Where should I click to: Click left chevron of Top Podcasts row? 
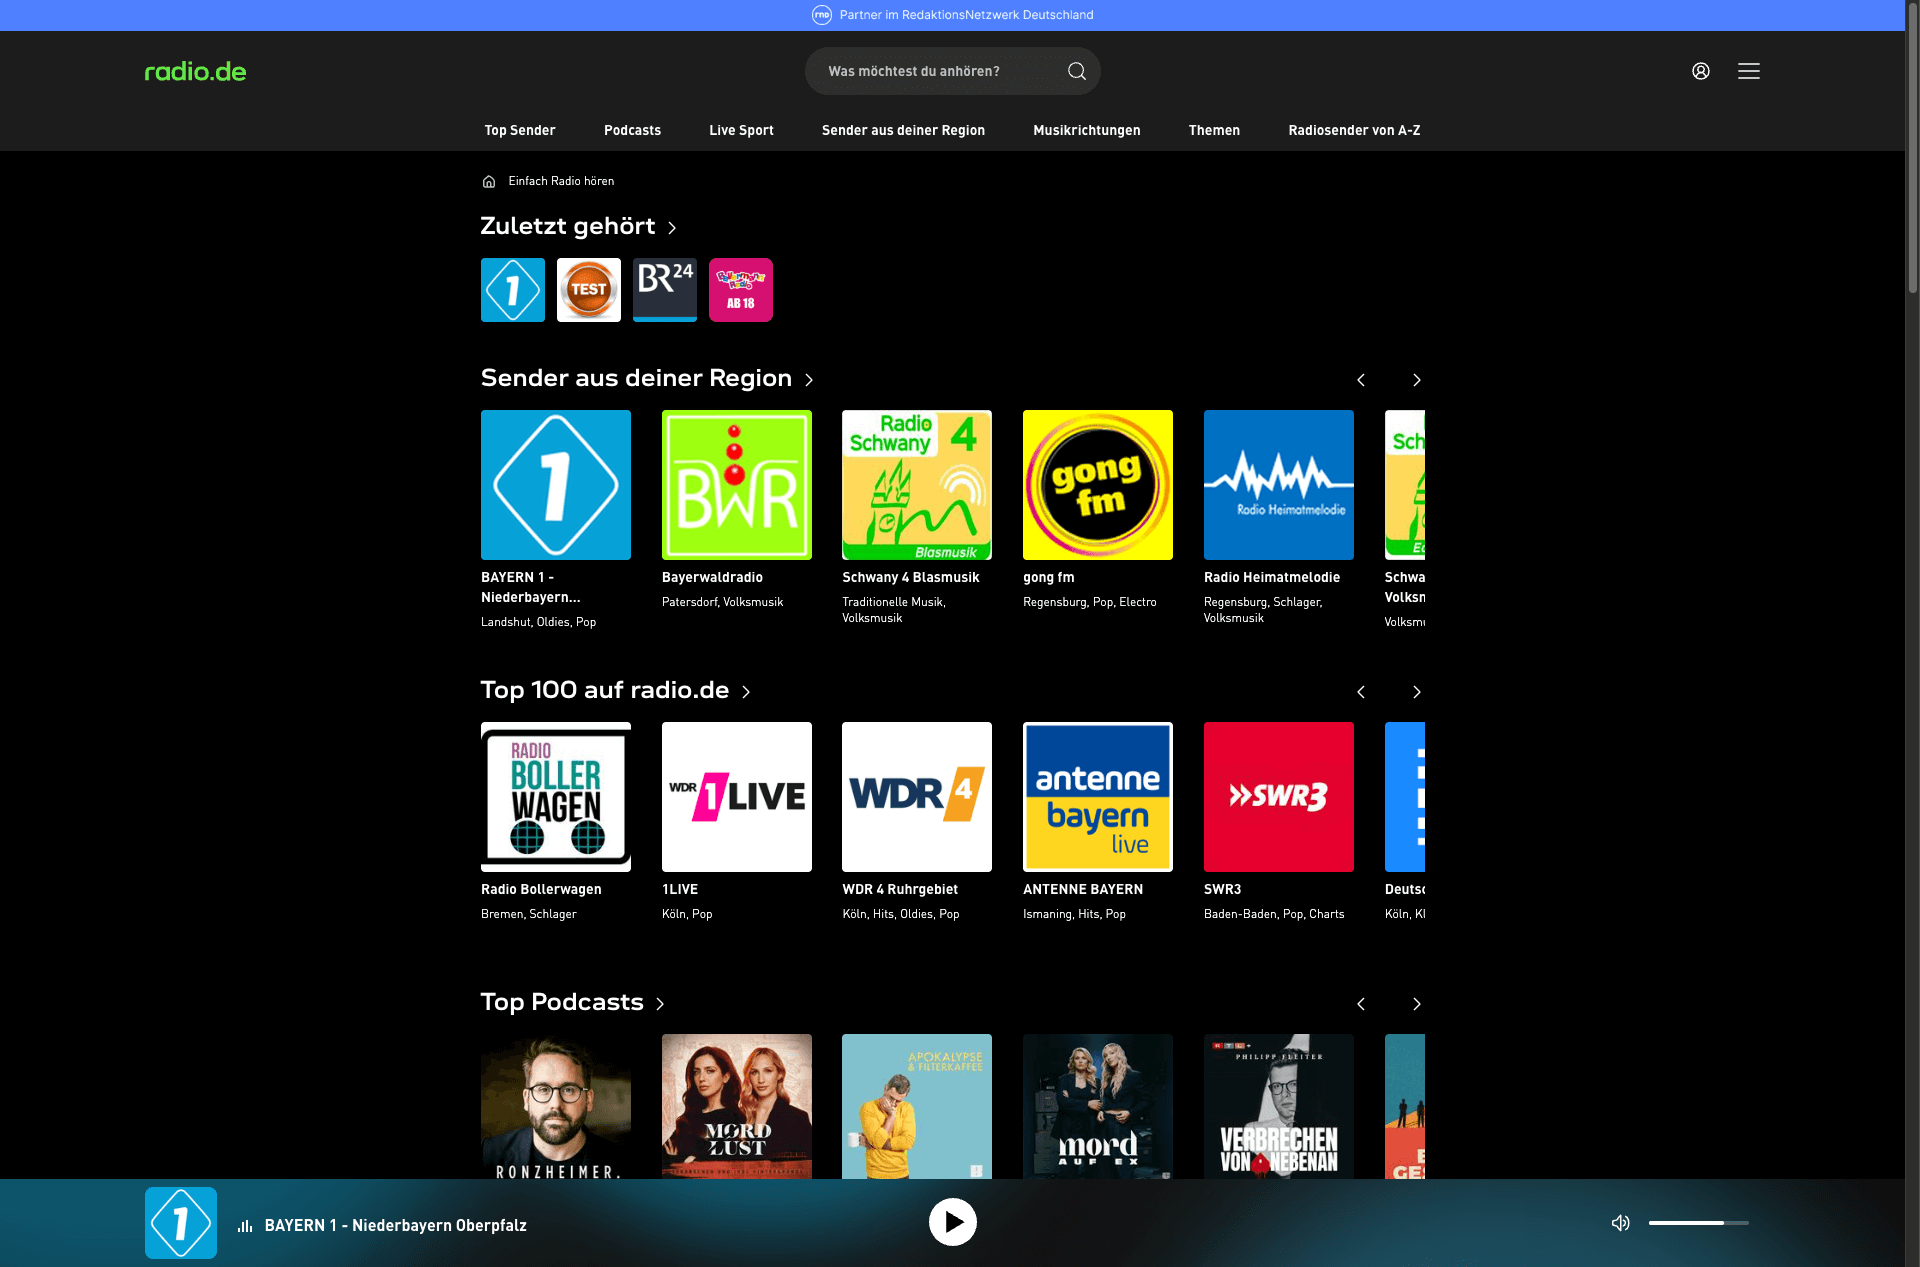[1360, 1003]
